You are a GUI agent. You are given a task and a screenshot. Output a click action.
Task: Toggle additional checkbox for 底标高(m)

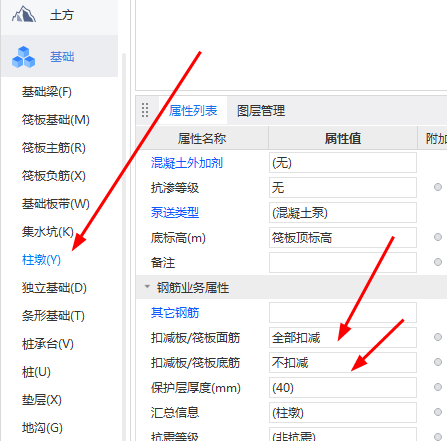tap(438, 237)
